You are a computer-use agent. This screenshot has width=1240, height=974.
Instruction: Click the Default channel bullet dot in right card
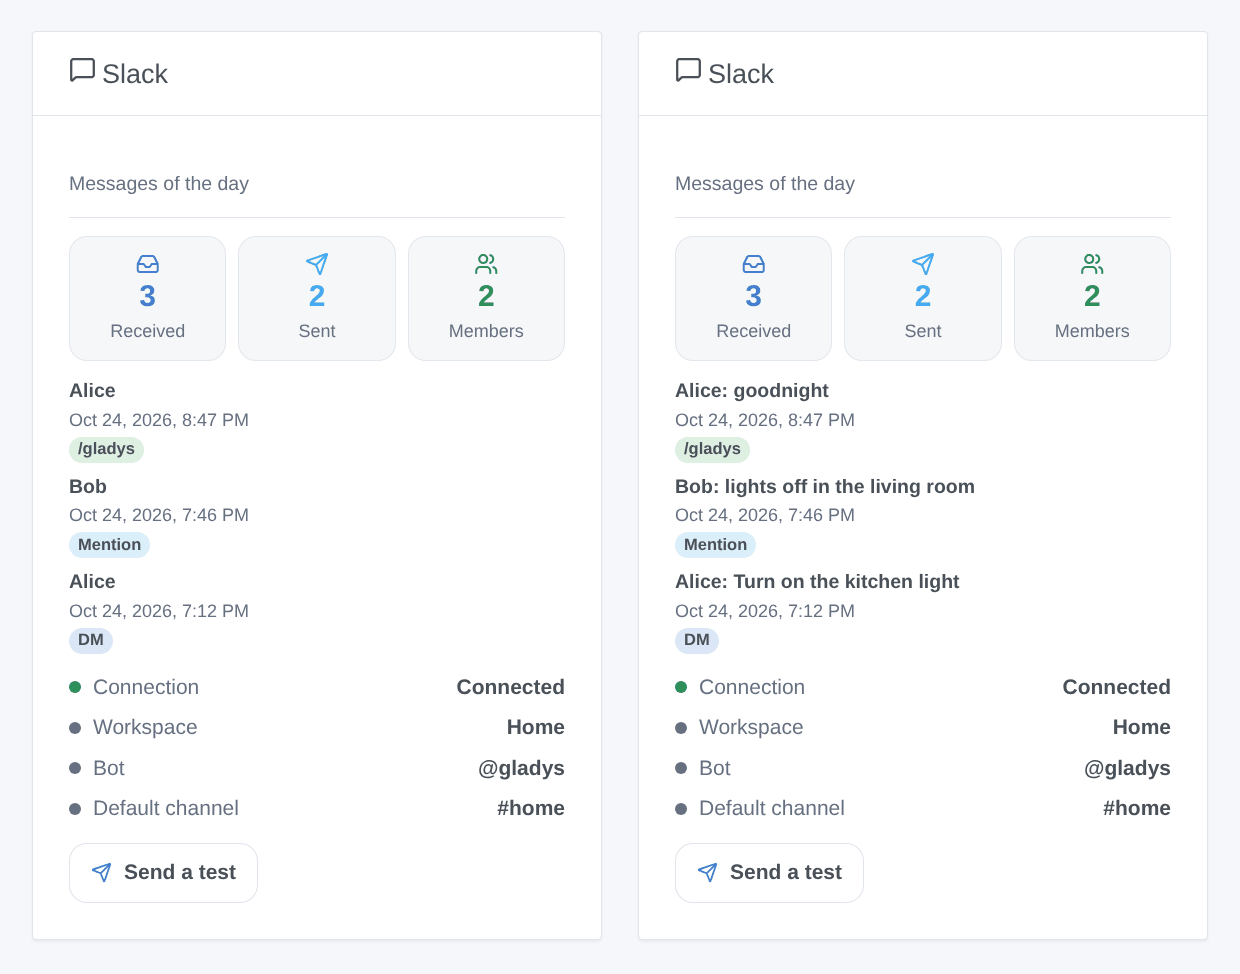click(681, 809)
